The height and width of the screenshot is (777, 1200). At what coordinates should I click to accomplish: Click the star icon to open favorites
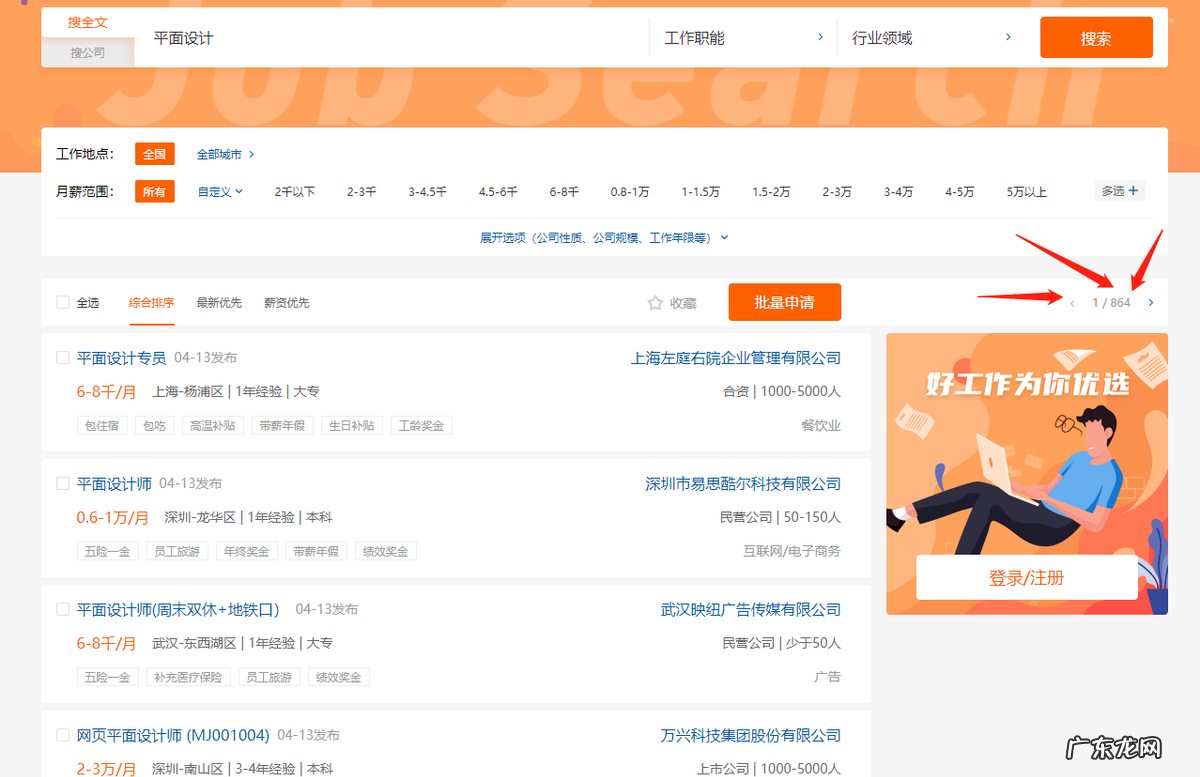(653, 303)
